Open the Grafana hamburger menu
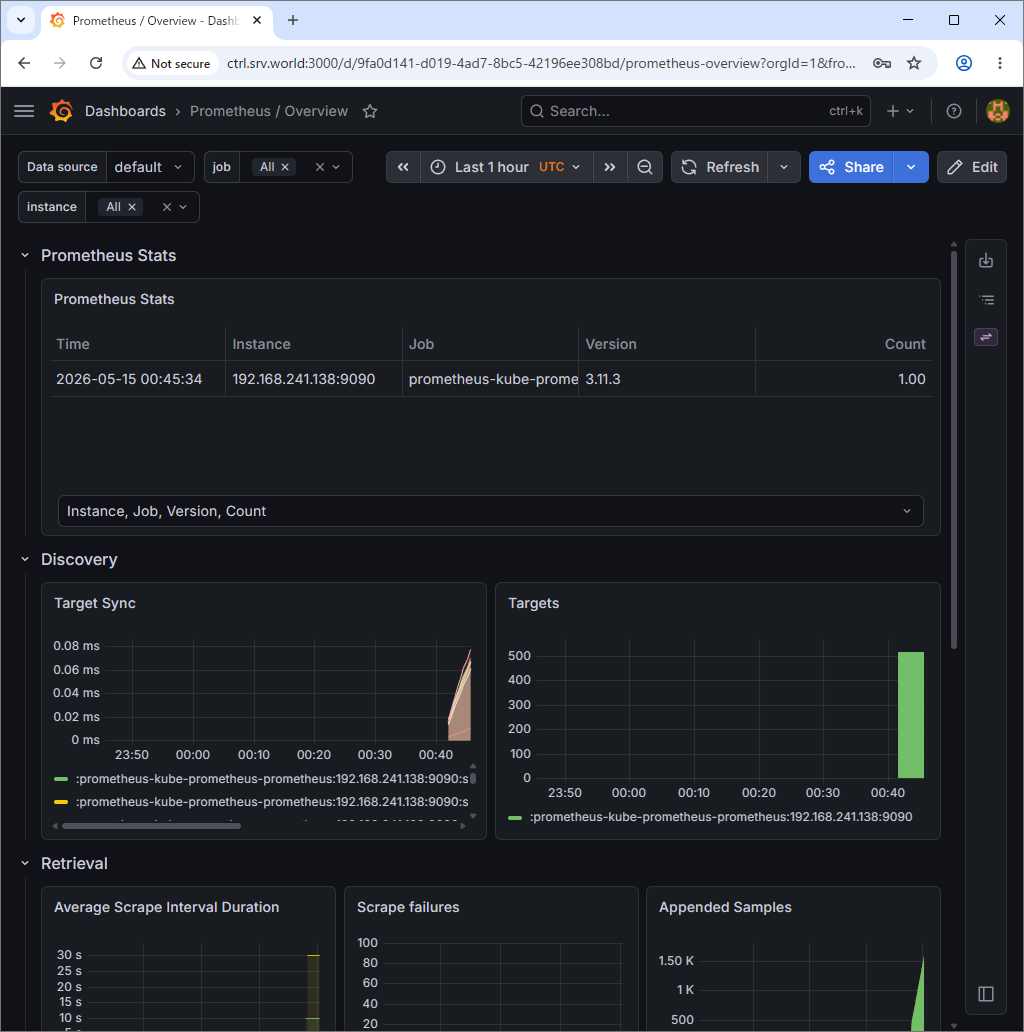Image resolution: width=1024 pixels, height=1032 pixels. point(24,111)
